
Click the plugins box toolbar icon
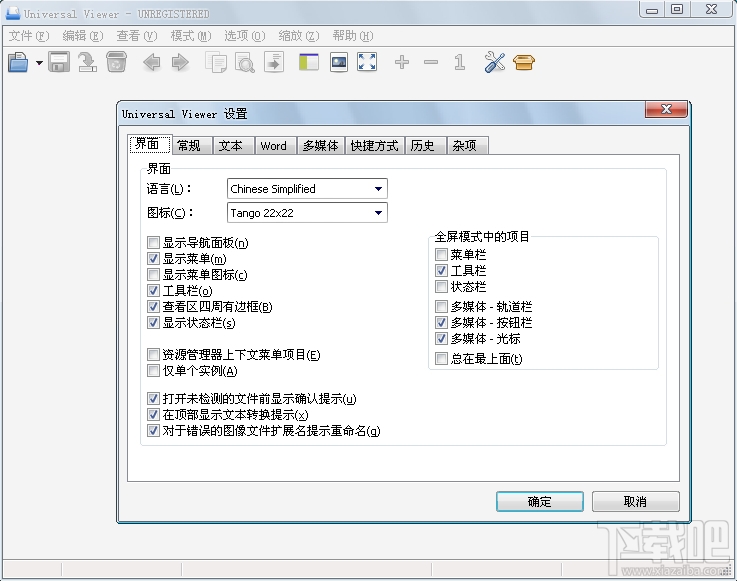[524, 62]
